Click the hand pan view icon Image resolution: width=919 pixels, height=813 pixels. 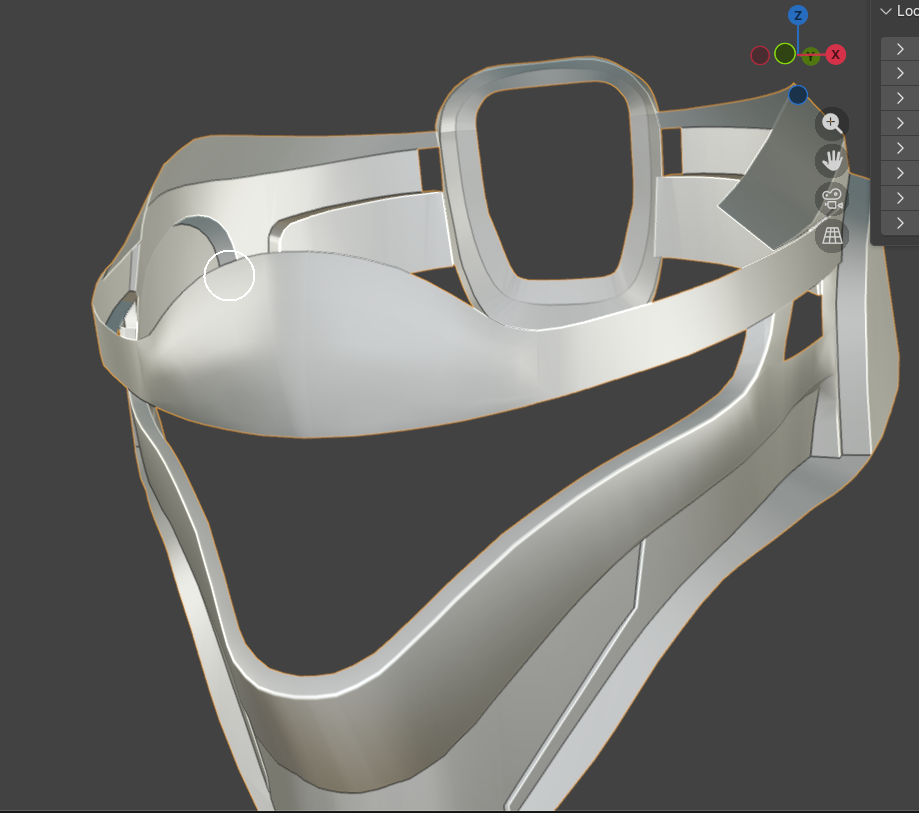tap(832, 161)
